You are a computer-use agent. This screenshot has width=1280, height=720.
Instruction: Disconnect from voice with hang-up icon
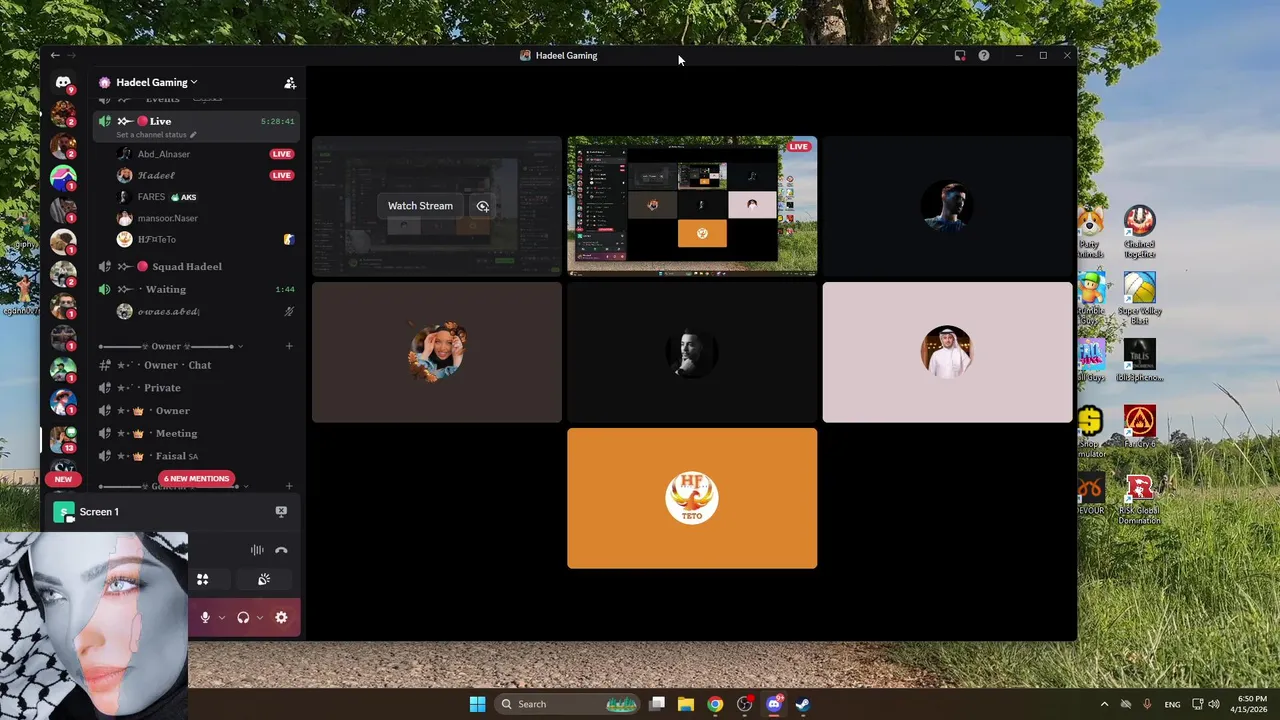(x=281, y=550)
